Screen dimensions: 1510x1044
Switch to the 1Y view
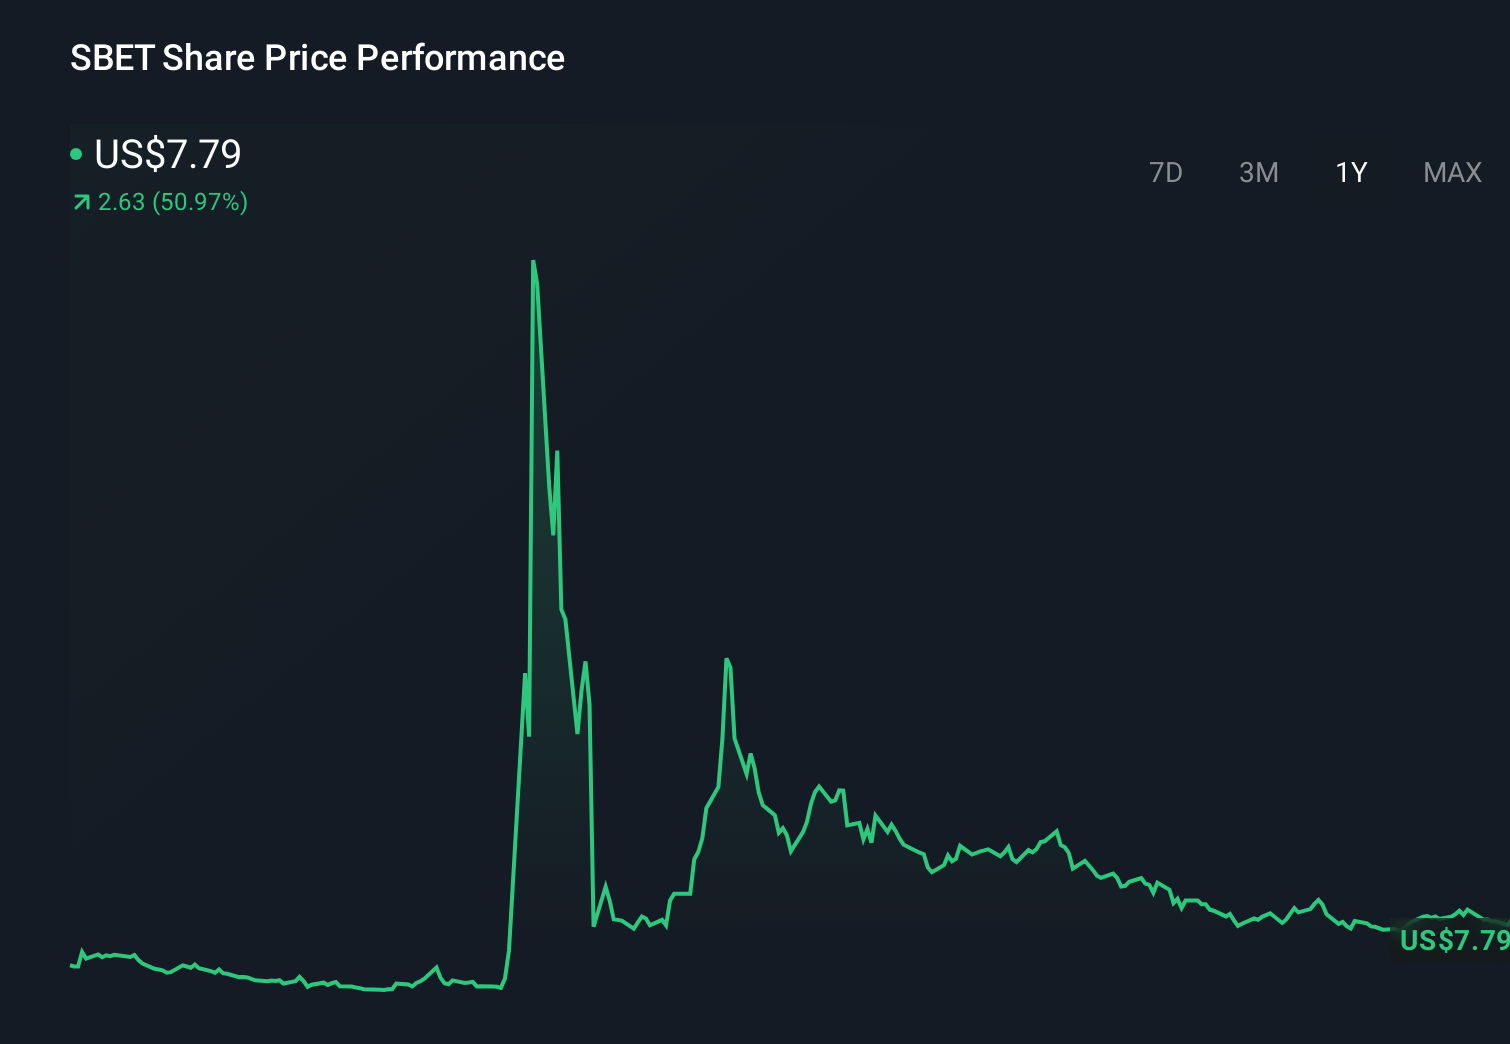click(x=1350, y=172)
